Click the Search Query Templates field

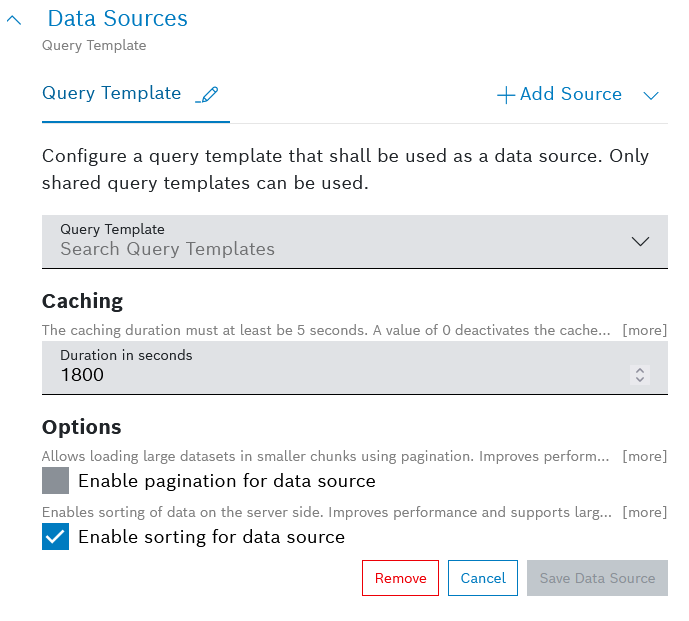pyautogui.click(x=300, y=249)
